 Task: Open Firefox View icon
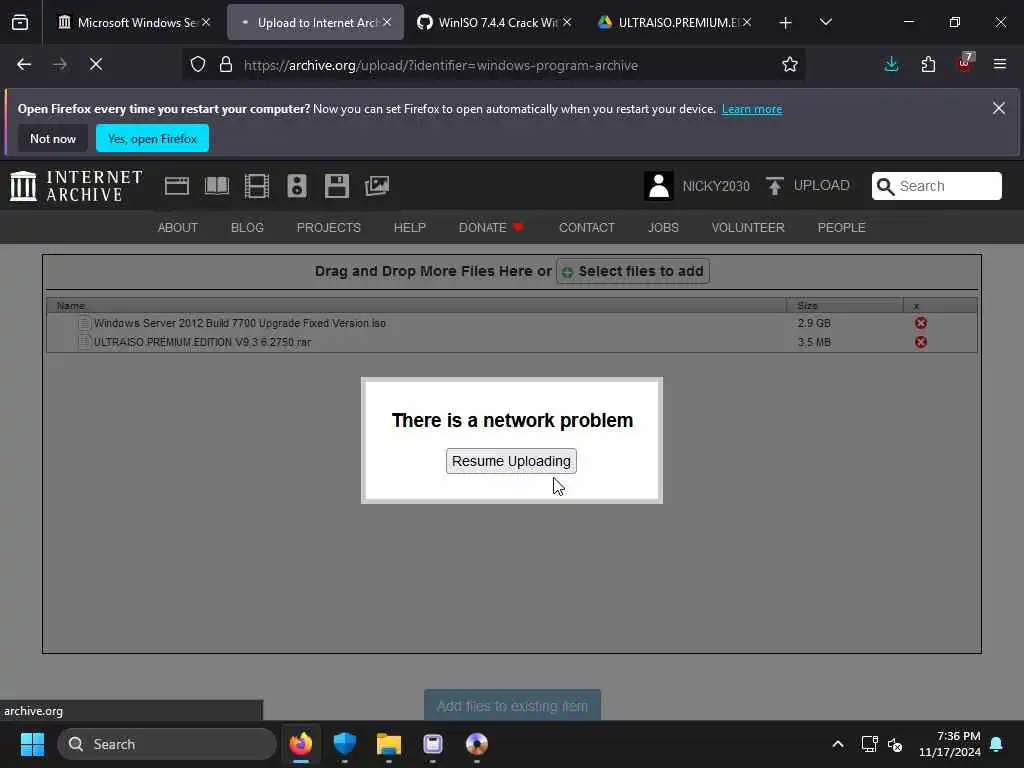coord(20,23)
